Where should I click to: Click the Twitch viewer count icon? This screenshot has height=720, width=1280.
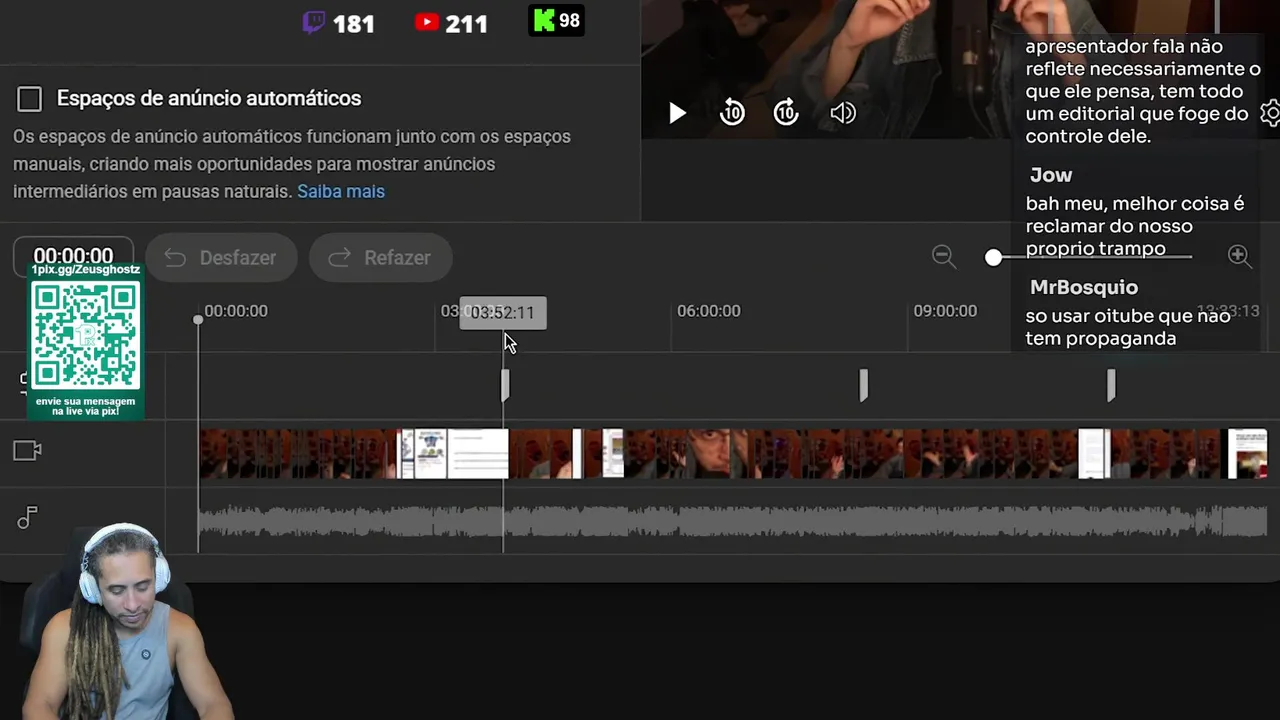pos(313,22)
